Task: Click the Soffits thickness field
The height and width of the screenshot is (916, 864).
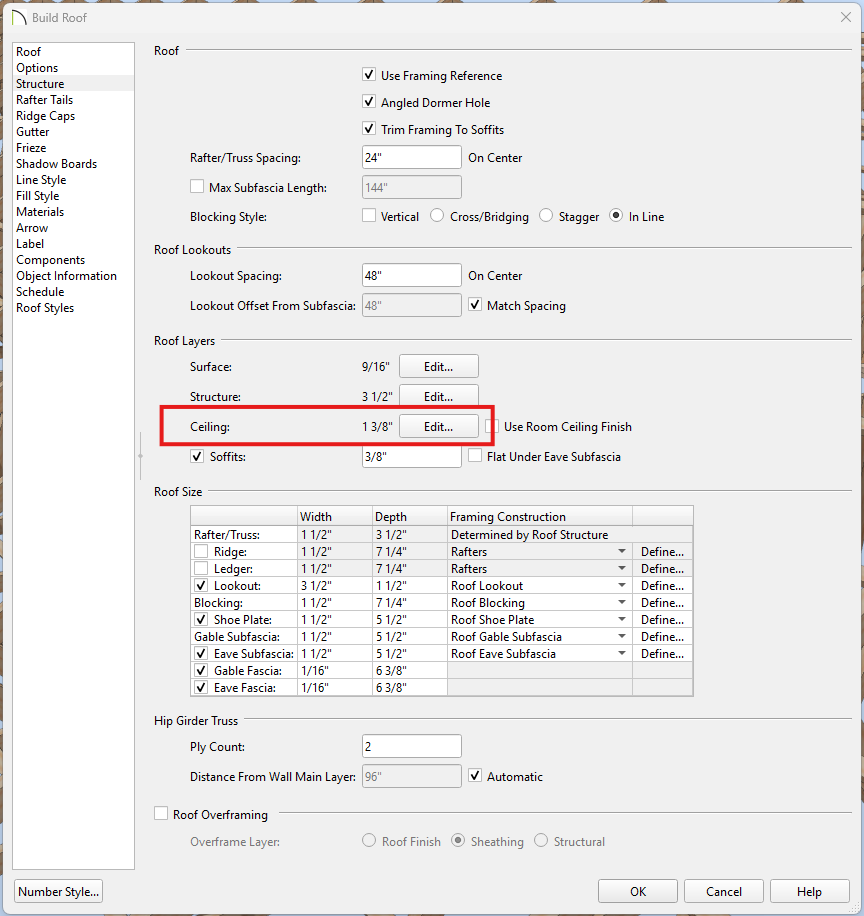Action: click(412, 456)
